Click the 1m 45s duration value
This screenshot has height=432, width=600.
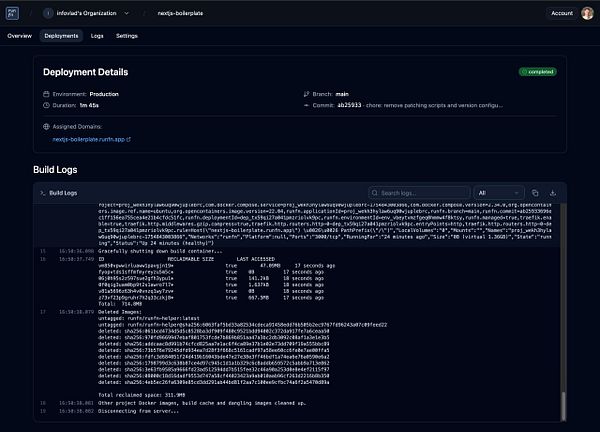[89, 105]
